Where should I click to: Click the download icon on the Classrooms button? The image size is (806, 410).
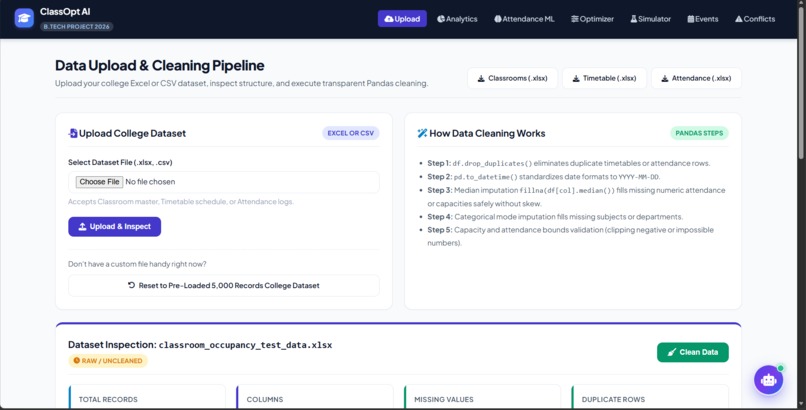(481, 79)
